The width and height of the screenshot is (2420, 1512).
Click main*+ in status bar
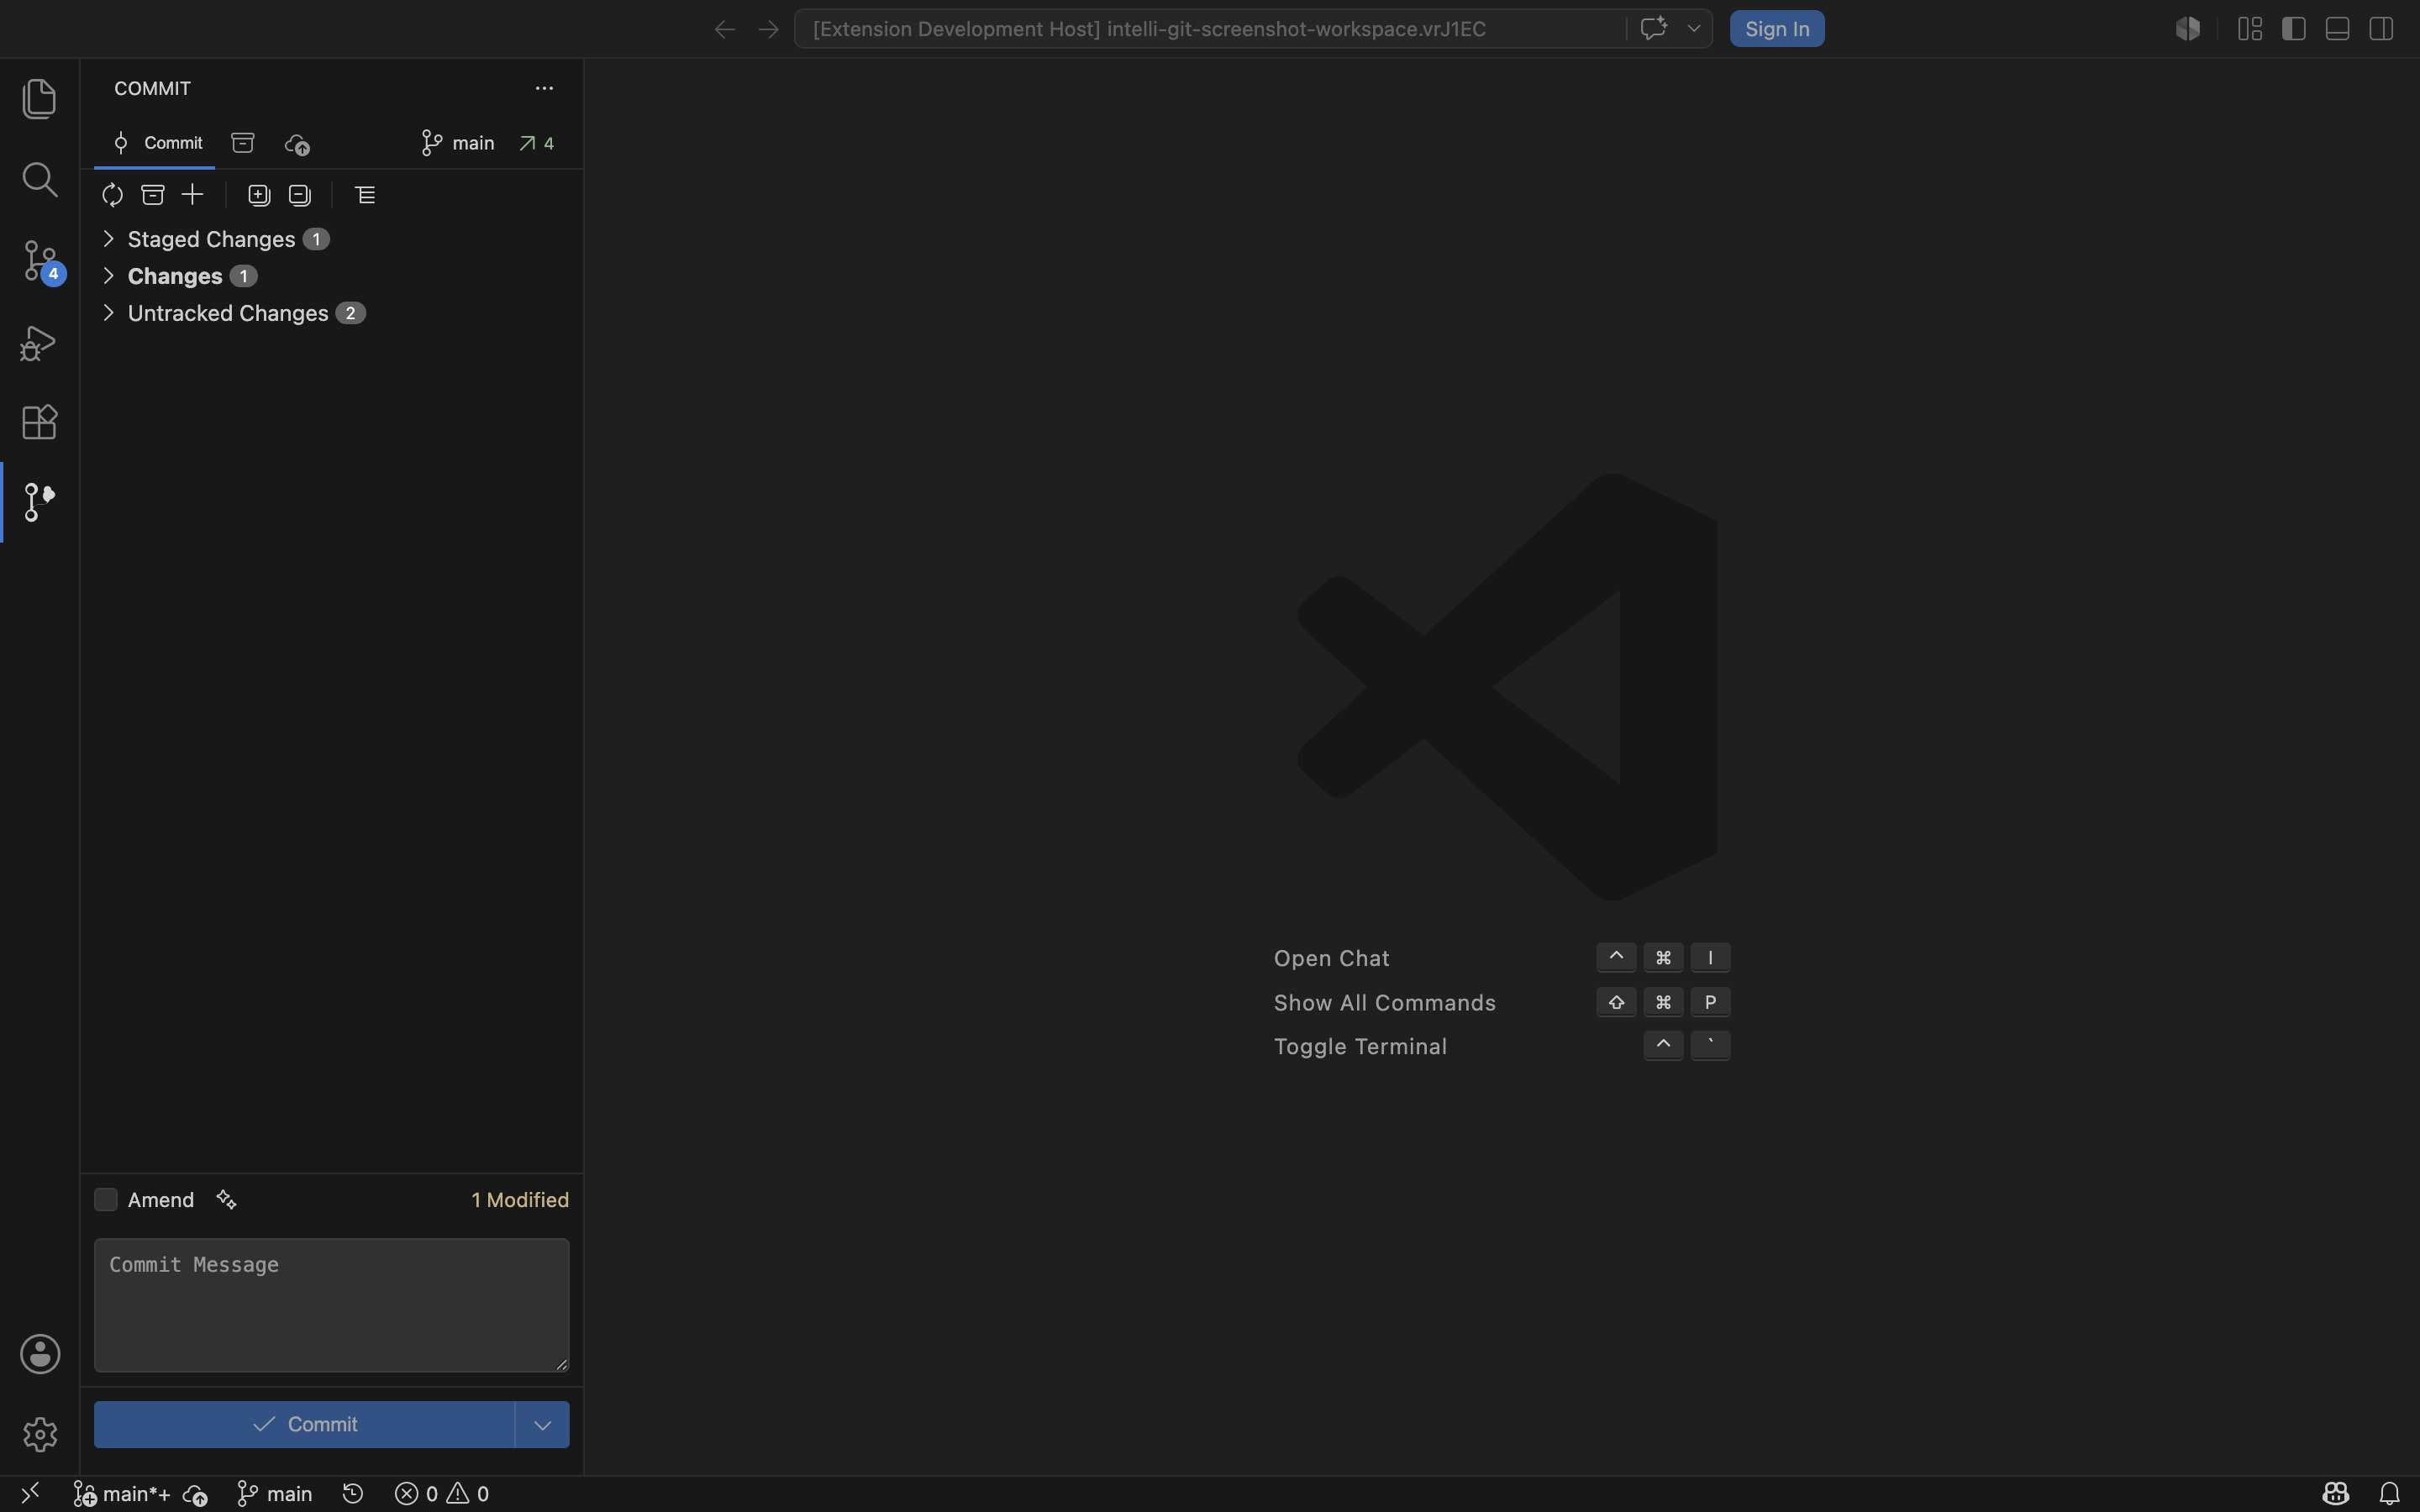[x=122, y=1494]
